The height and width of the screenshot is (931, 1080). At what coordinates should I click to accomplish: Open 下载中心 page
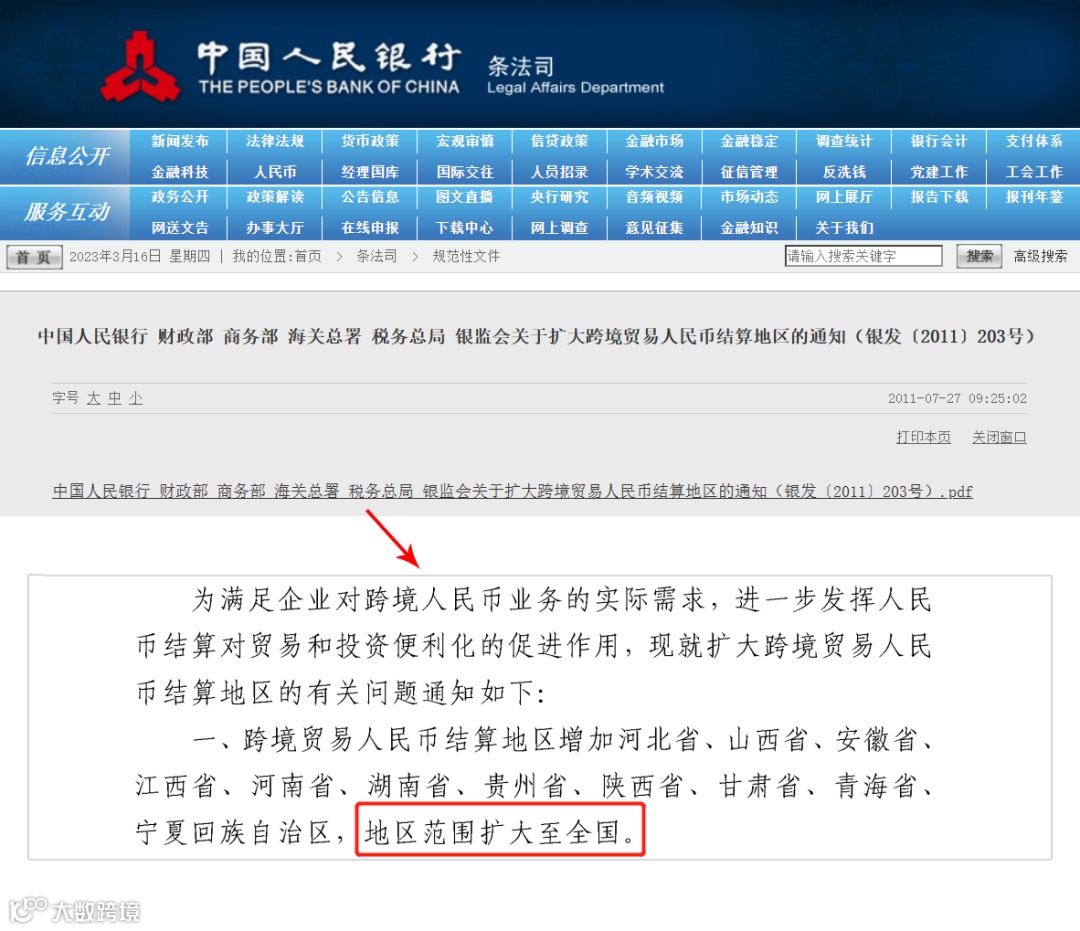[x=465, y=227]
